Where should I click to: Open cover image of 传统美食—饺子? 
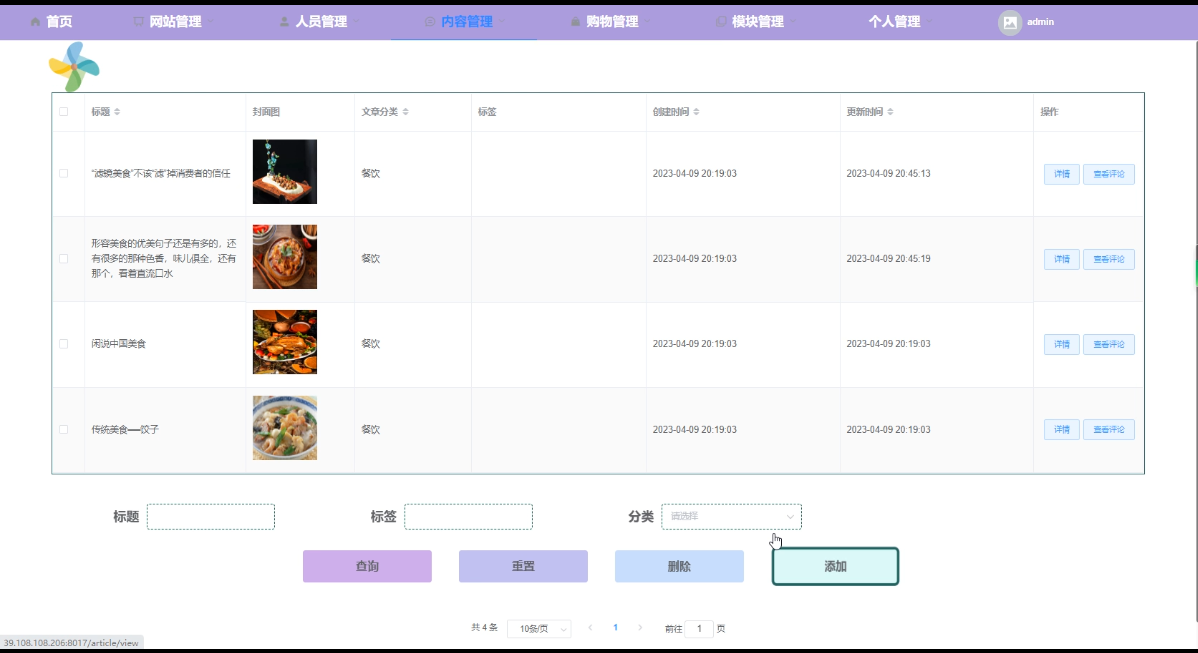285,428
